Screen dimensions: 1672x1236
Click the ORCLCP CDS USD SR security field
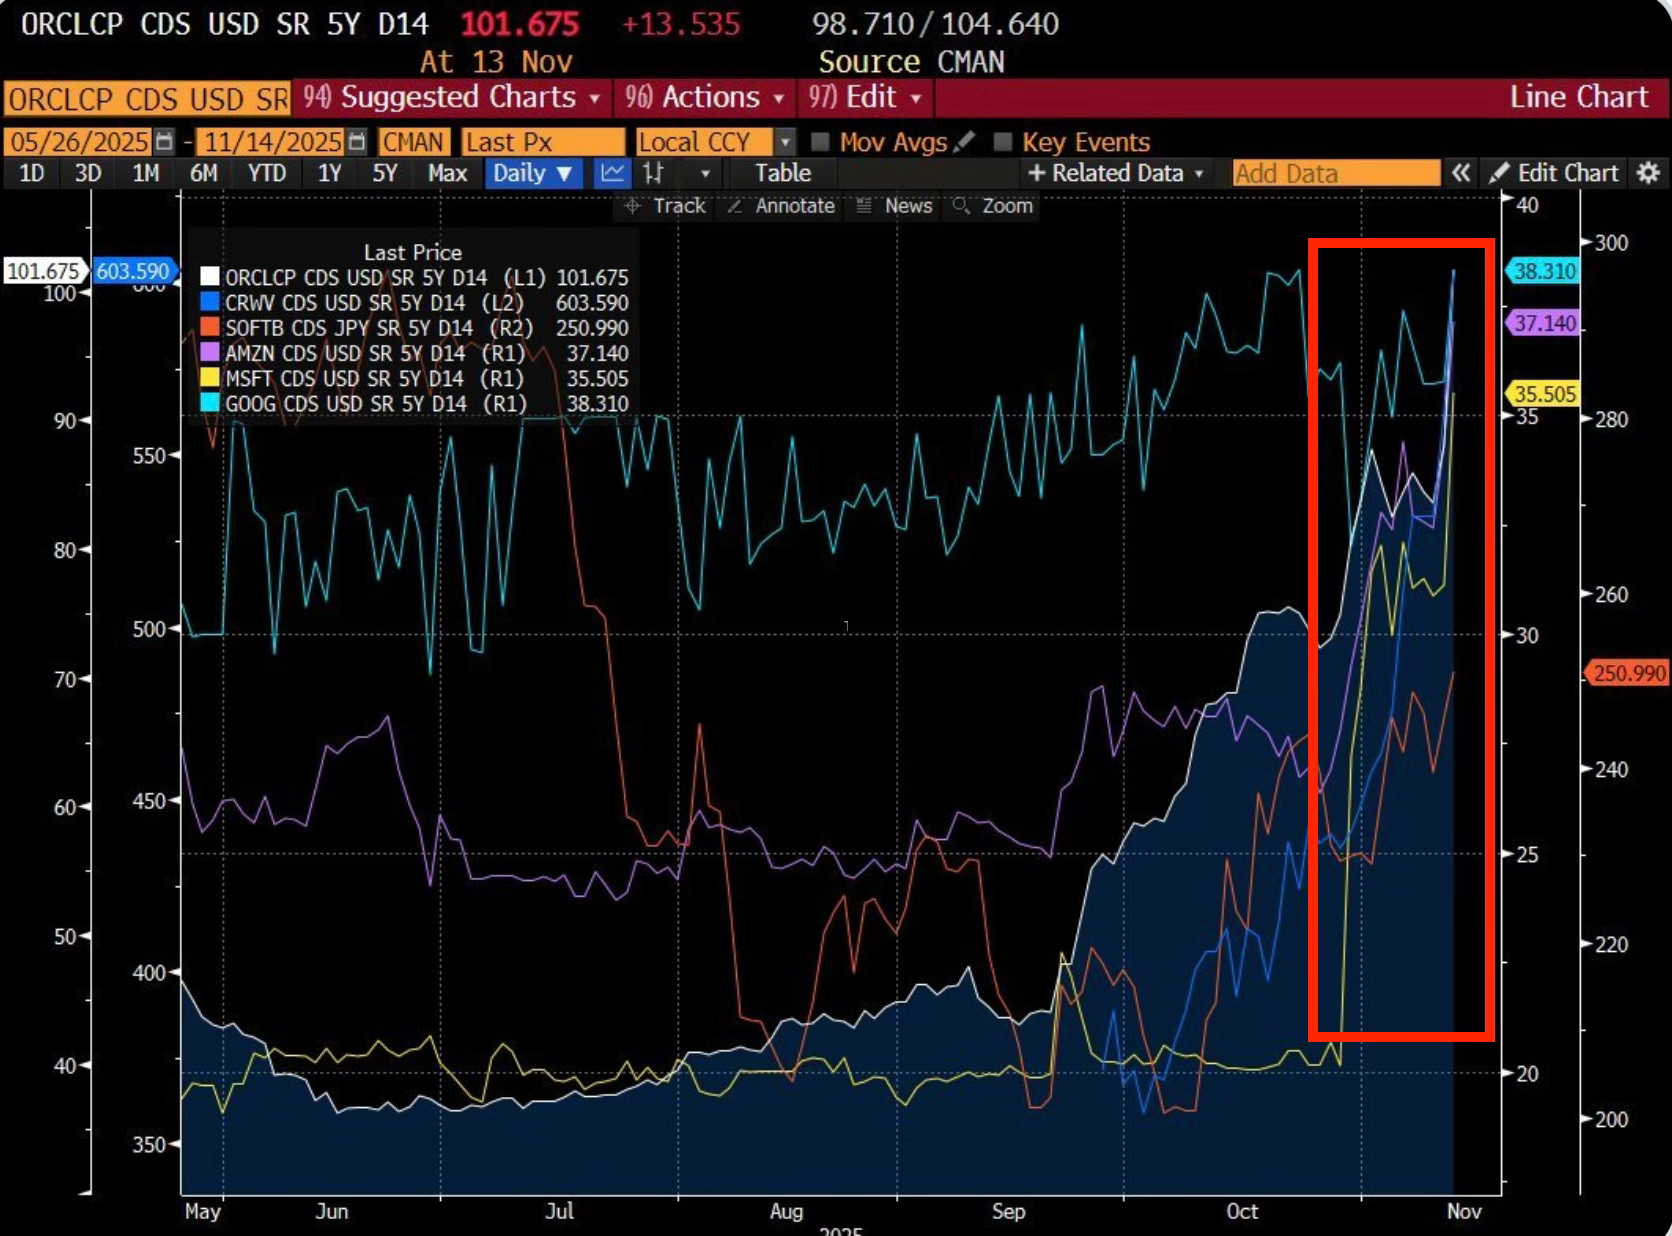(x=148, y=99)
